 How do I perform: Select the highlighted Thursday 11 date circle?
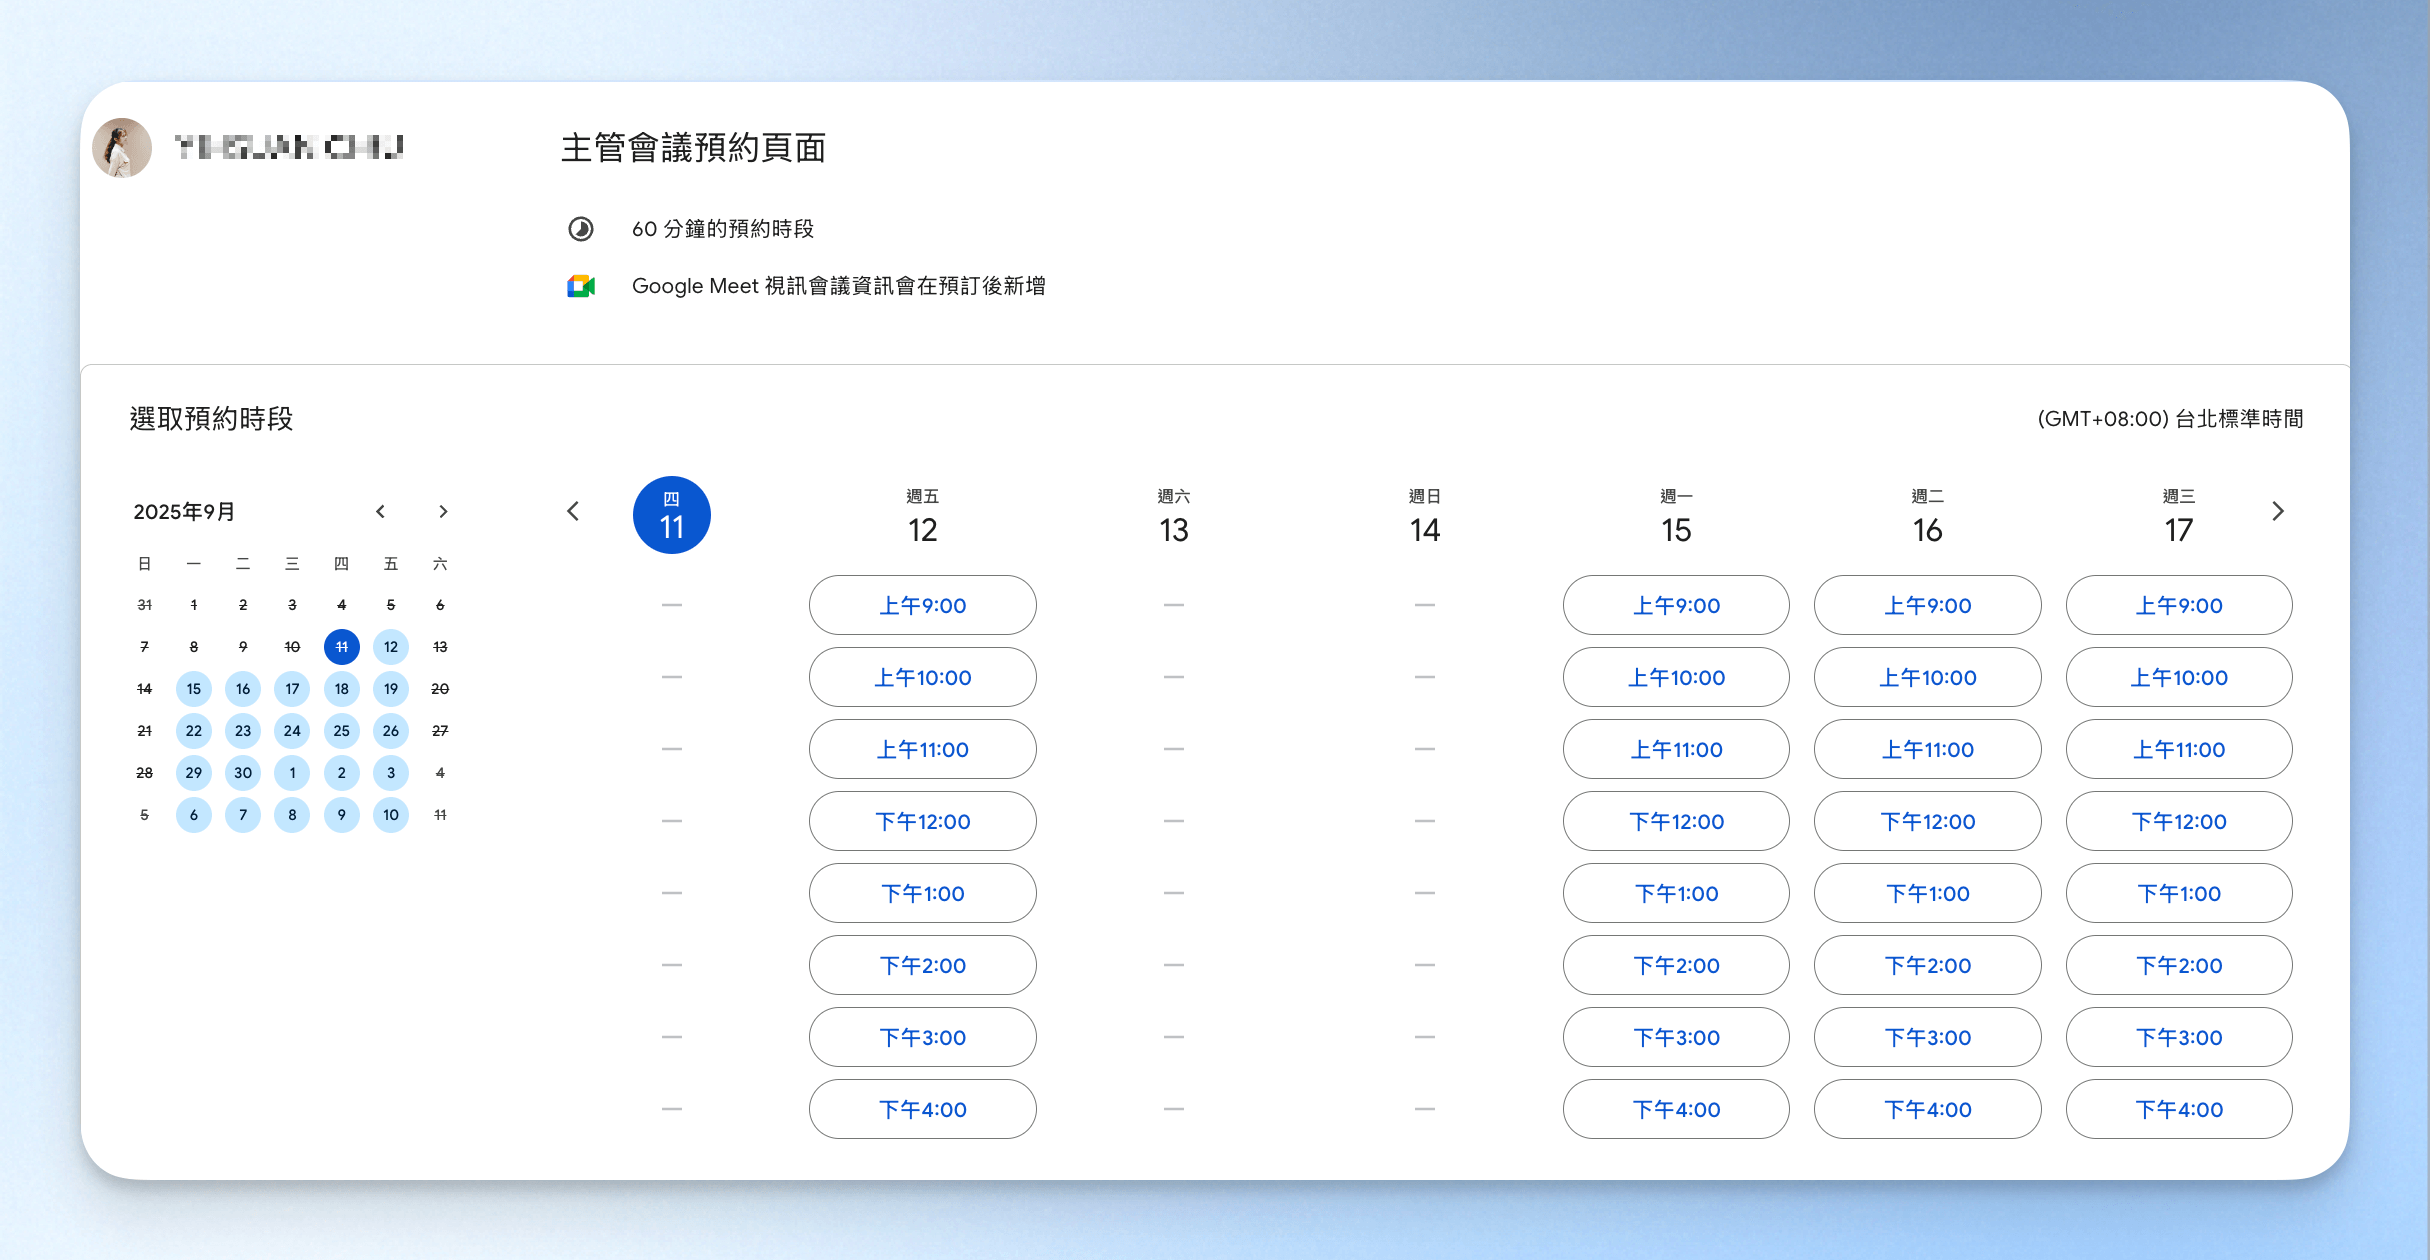[672, 515]
